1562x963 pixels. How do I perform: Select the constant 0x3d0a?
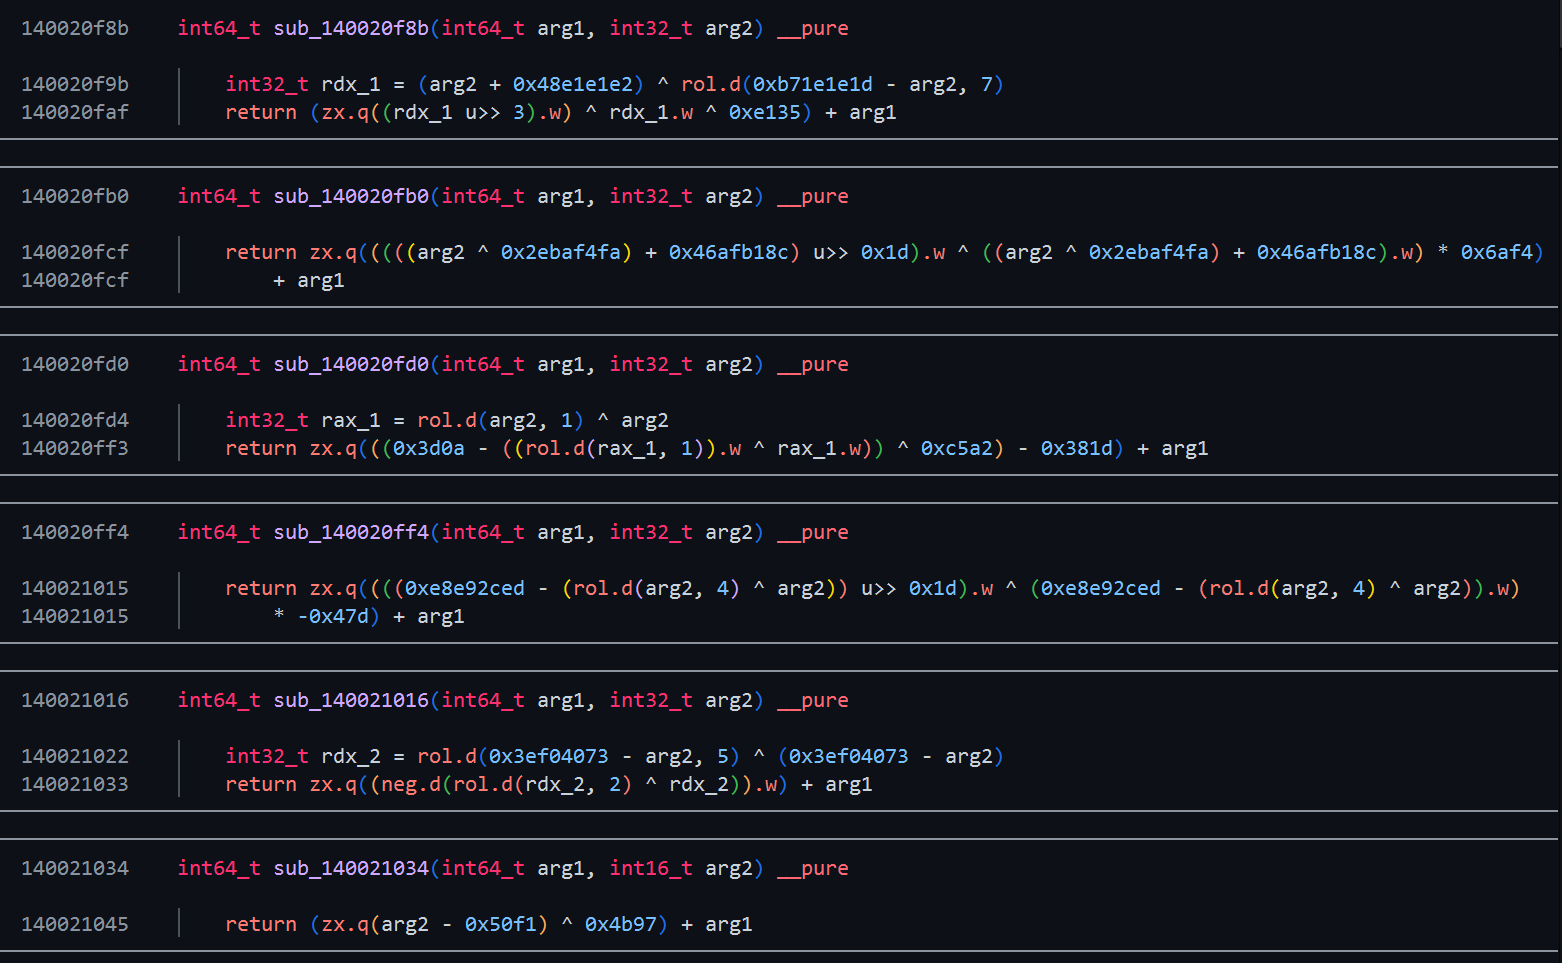pyautogui.click(x=428, y=448)
